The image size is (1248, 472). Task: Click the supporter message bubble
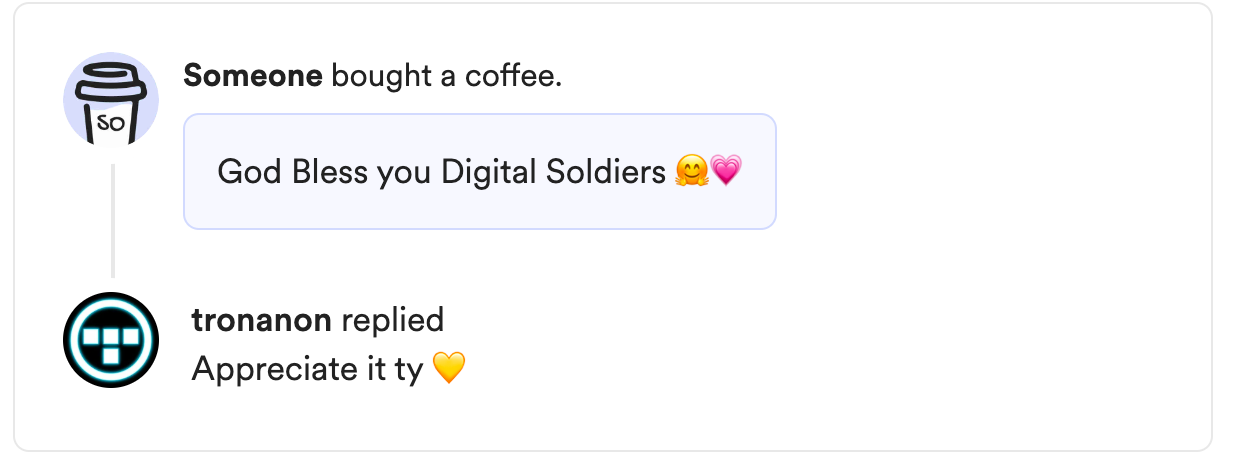[x=479, y=172]
